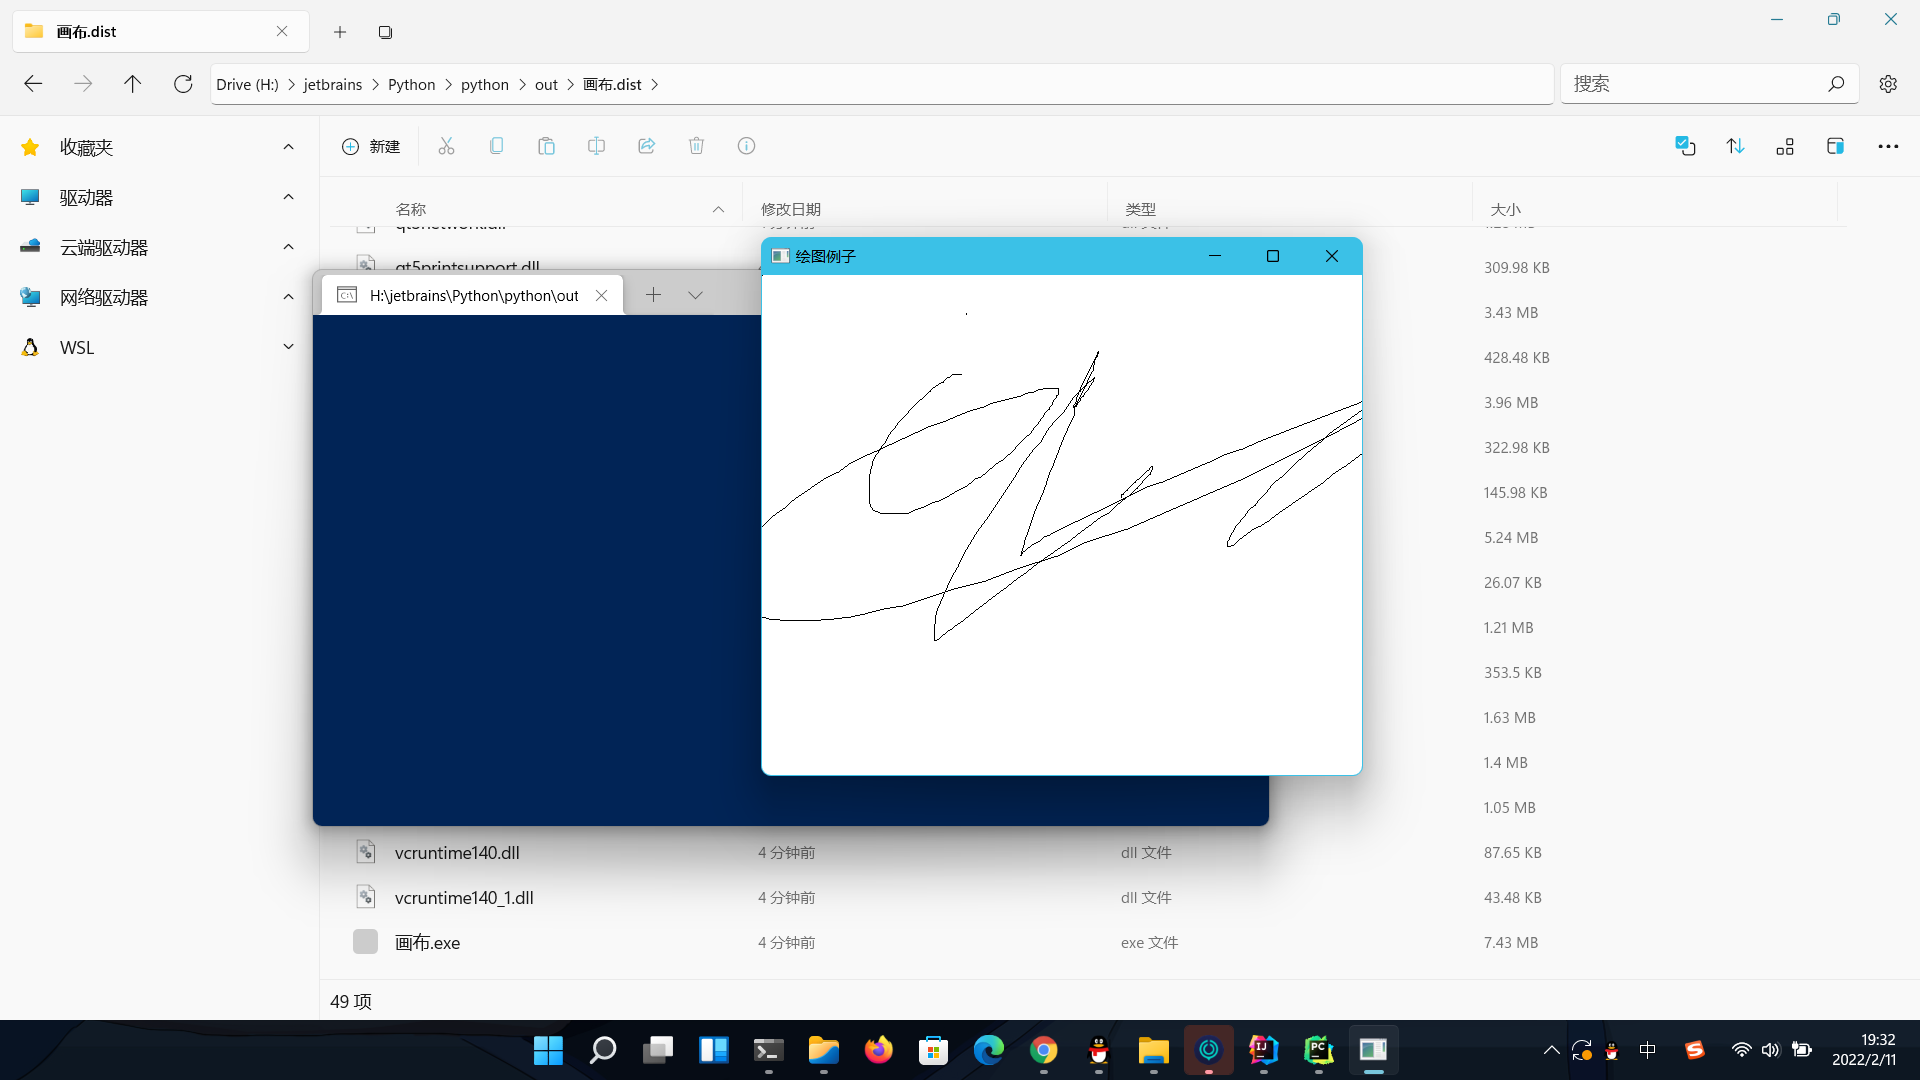The height and width of the screenshot is (1080, 1920).
Task: Click the cut scissors icon in toolbar
Action: coord(446,146)
